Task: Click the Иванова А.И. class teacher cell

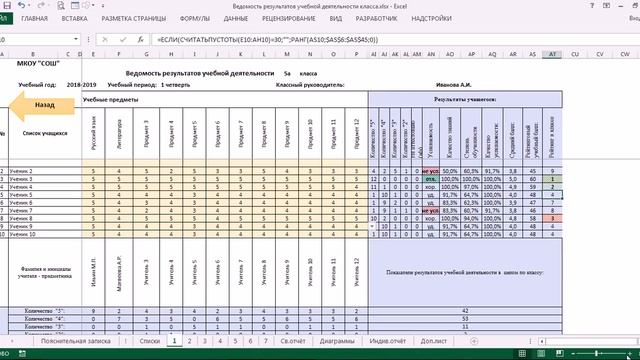Action: point(453,85)
